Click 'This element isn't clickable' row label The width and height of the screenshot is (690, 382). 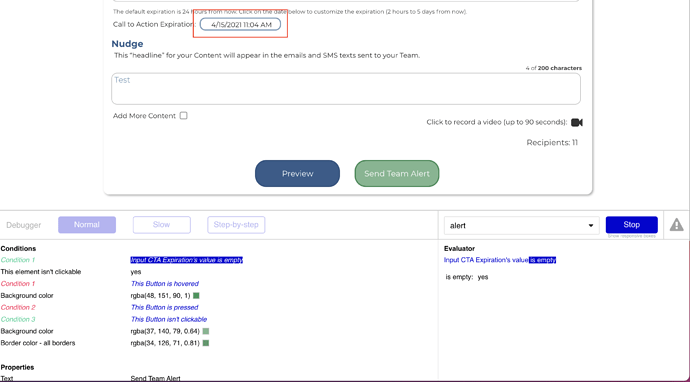pos(41,272)
